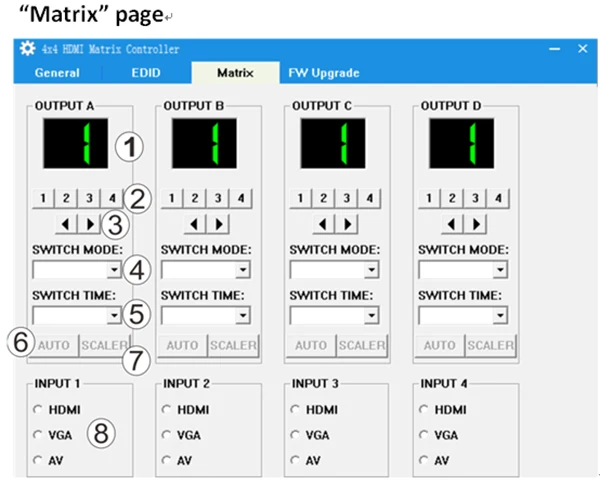The width and height of the screenshot is (600, 485).
Task: Select VGA radio for Input 1
Action: tap(38, 435)
